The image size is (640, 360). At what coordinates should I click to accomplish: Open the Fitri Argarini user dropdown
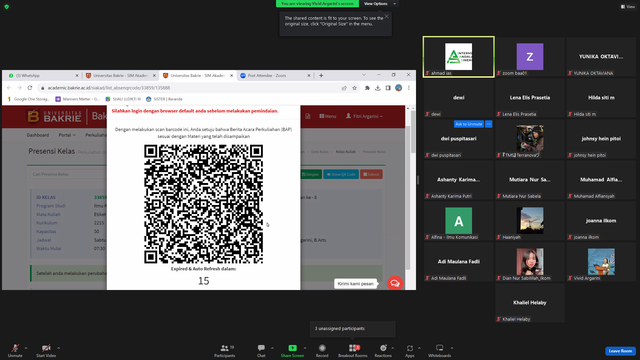(x=364, y=116)
